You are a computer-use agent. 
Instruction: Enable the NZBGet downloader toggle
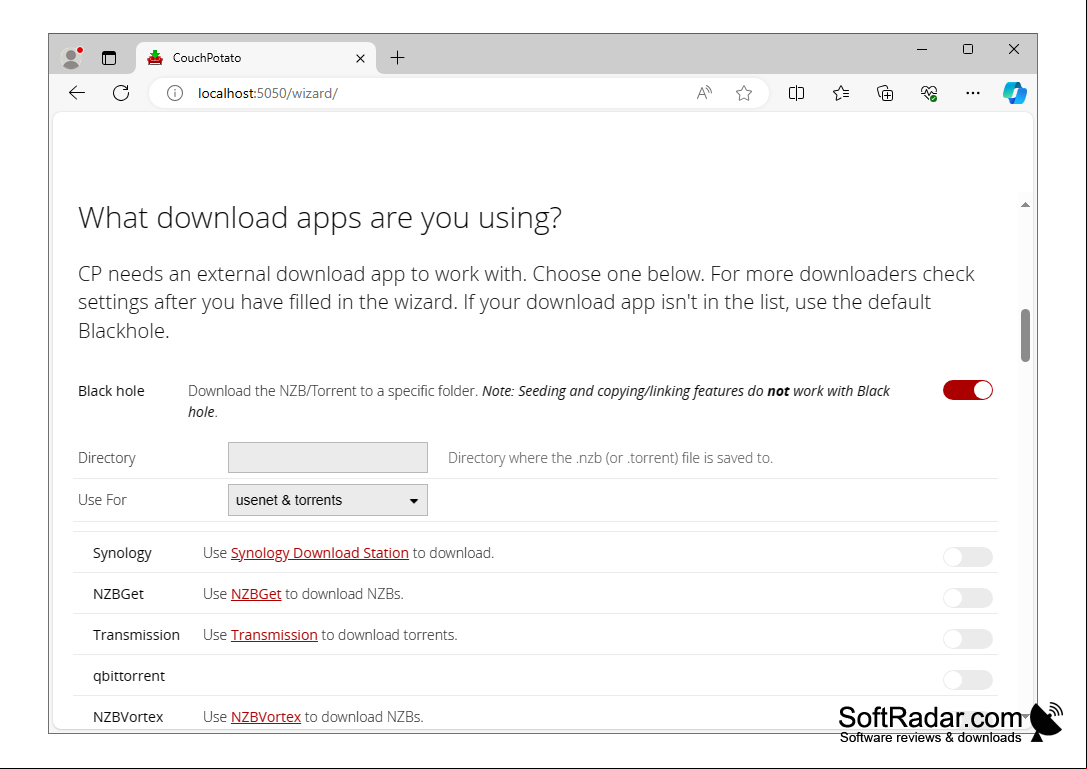coord(968,598)
